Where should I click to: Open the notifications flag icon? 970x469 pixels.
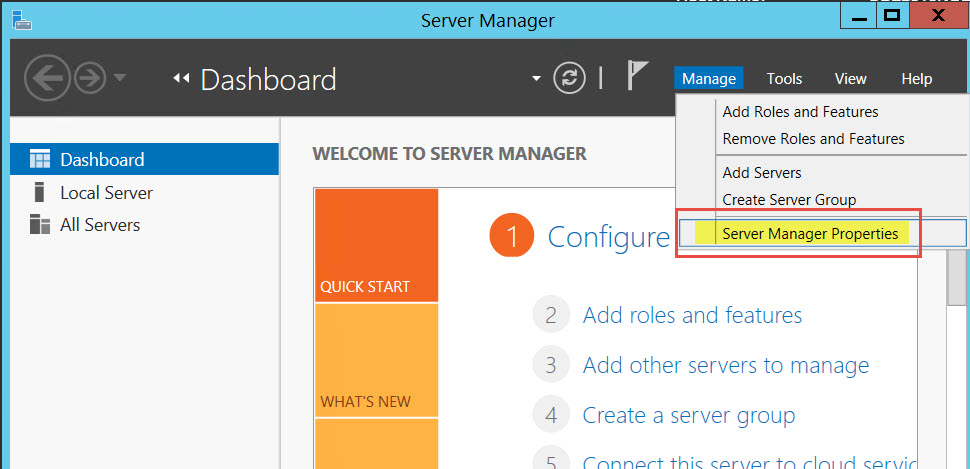[636, 76]
